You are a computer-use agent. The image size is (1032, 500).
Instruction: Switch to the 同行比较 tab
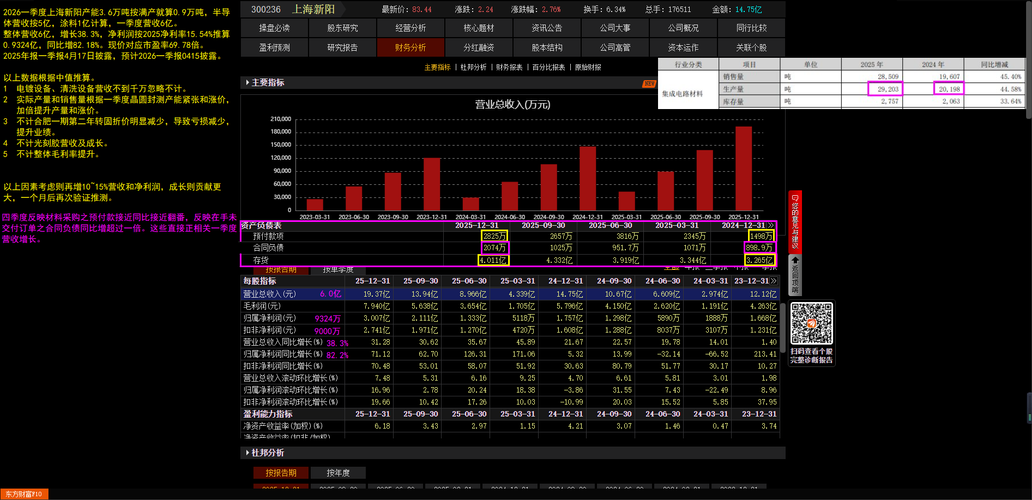(x=751, y=28)
